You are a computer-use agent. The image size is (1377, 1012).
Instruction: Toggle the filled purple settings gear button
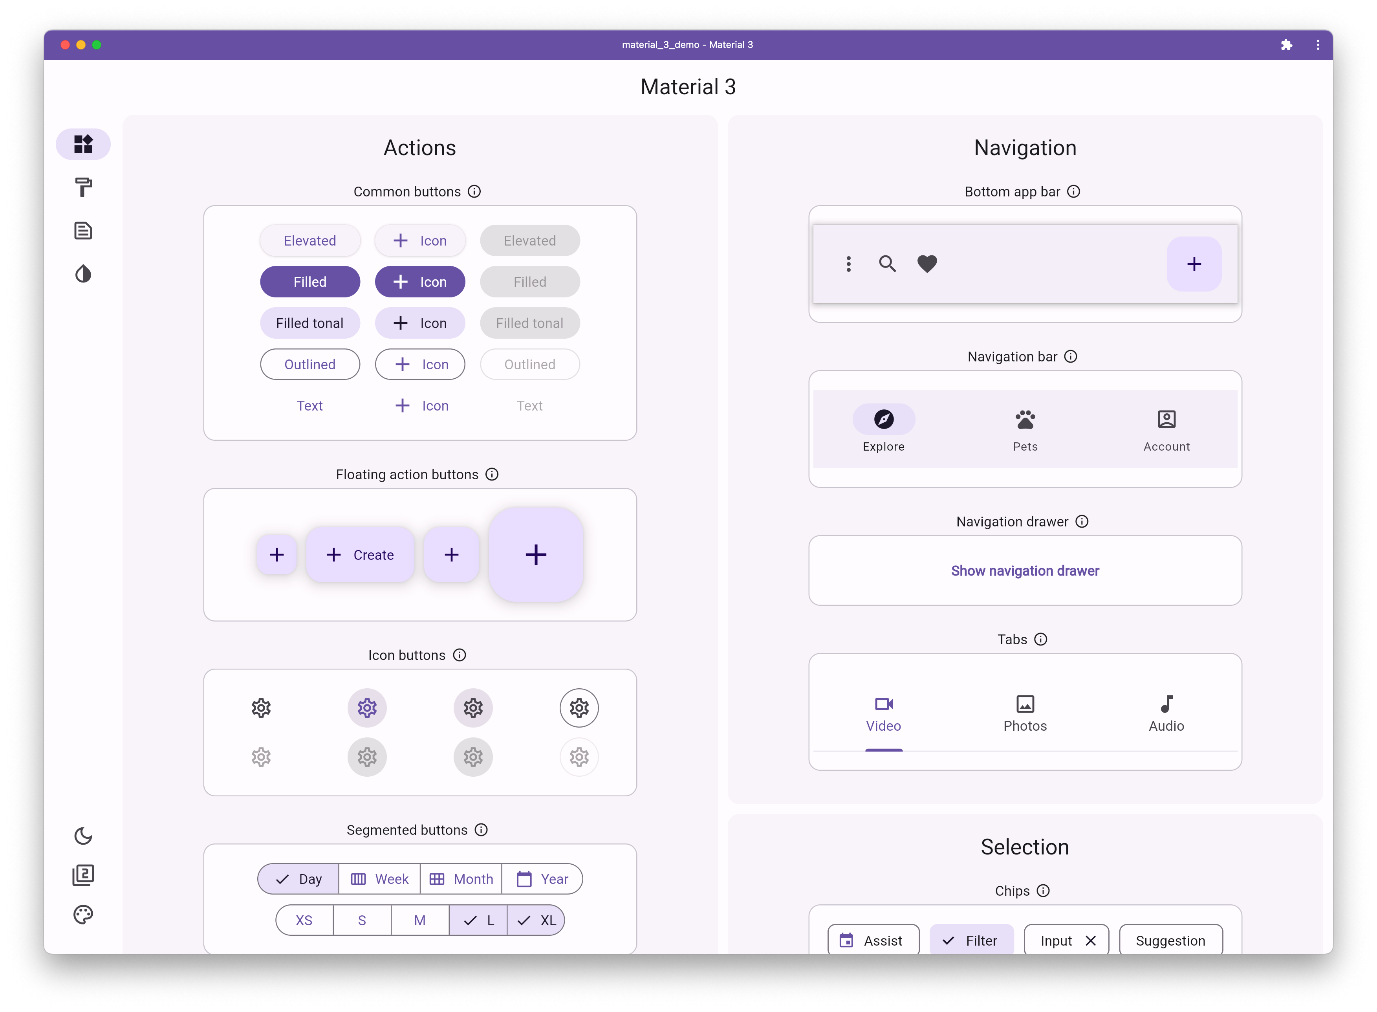[367, 708]
